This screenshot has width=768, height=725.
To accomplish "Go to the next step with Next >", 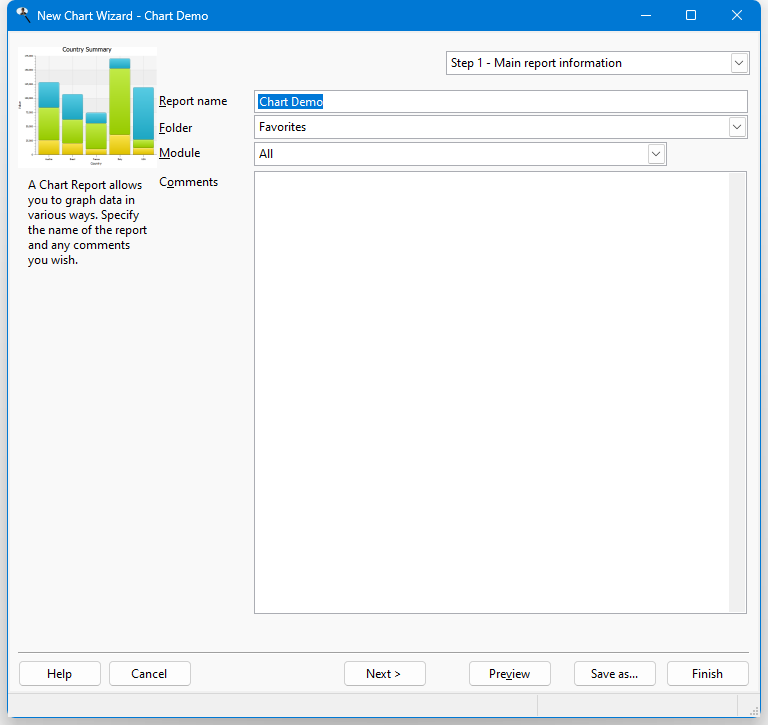I will [384, 674].
